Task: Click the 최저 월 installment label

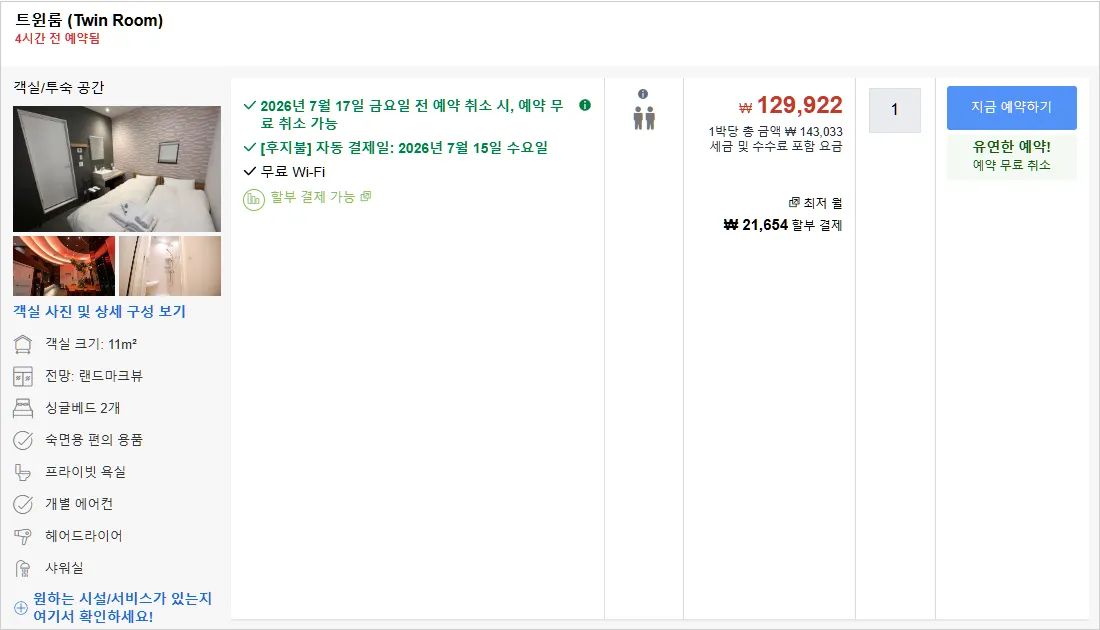Action: coord(822,203)
